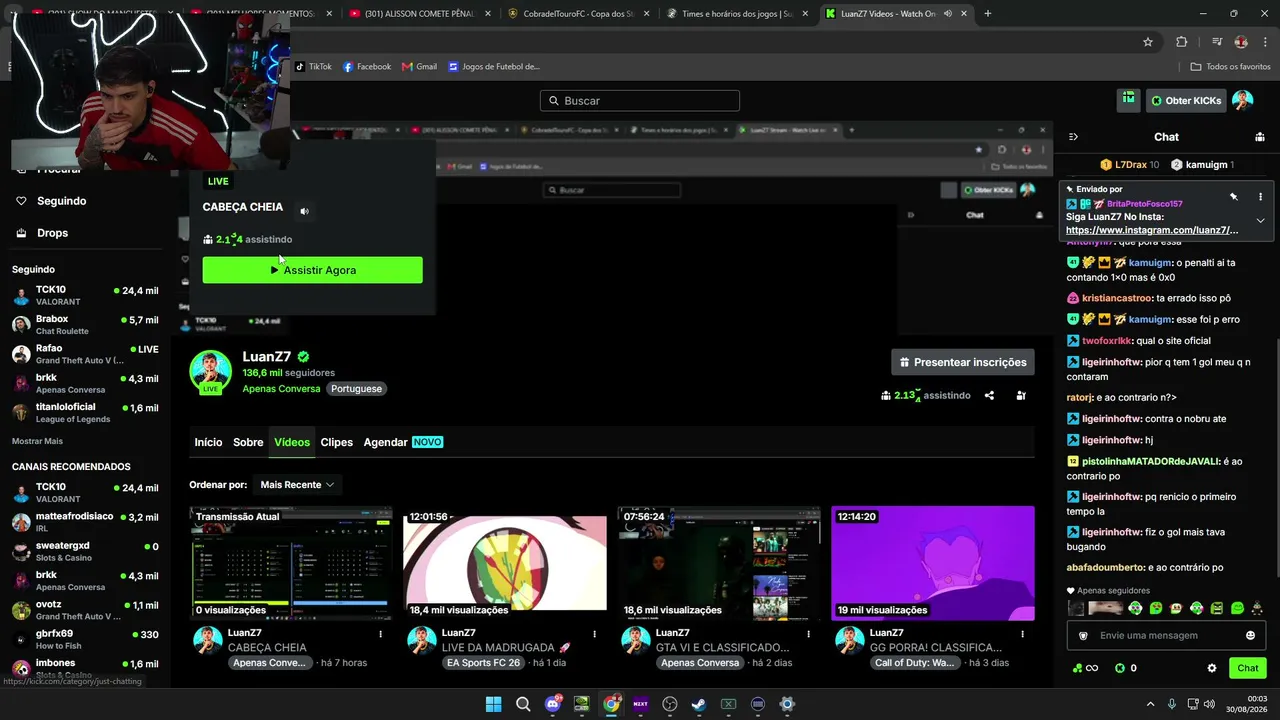1280x720 pixels.
Task: Open Steam from the taskbar
Action: 699,704
